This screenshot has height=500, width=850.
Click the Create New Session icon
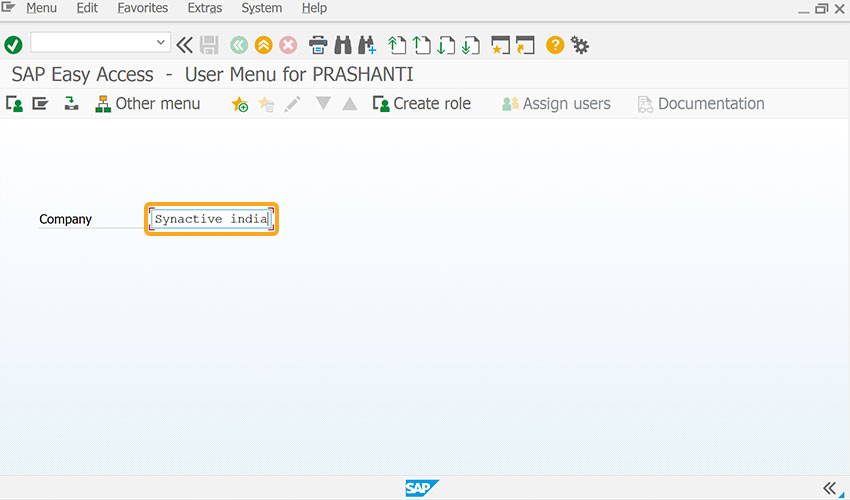[x=500, y=45]
